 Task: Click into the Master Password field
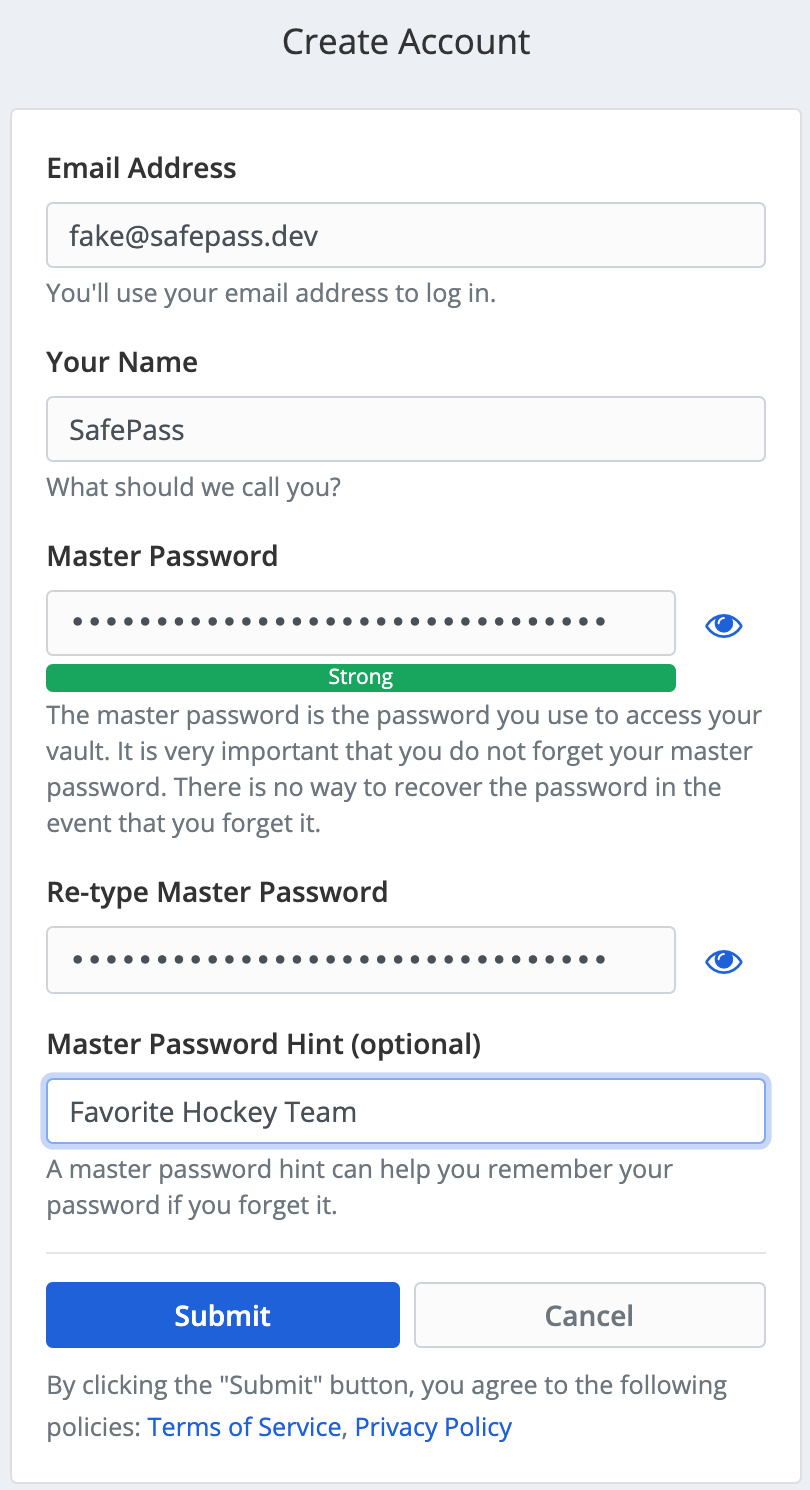tap(360, 622)
